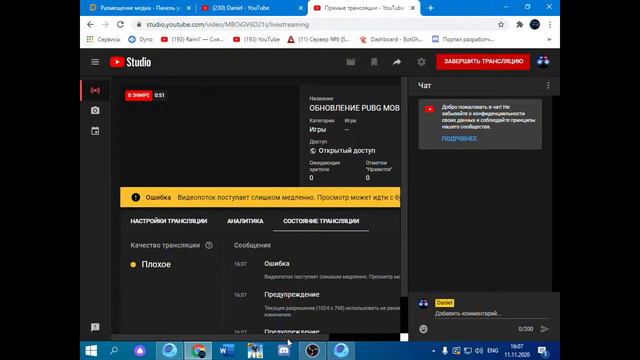
Task: Click Открытый доступ visibility setting
Action: coord(342,151)
